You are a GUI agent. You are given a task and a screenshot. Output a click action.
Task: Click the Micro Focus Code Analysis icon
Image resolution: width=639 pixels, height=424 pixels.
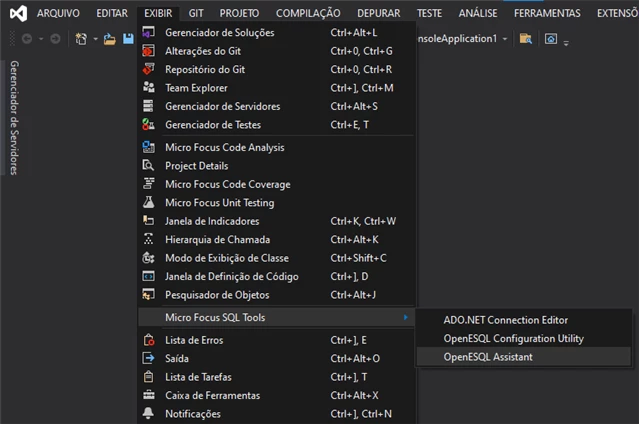148,147
